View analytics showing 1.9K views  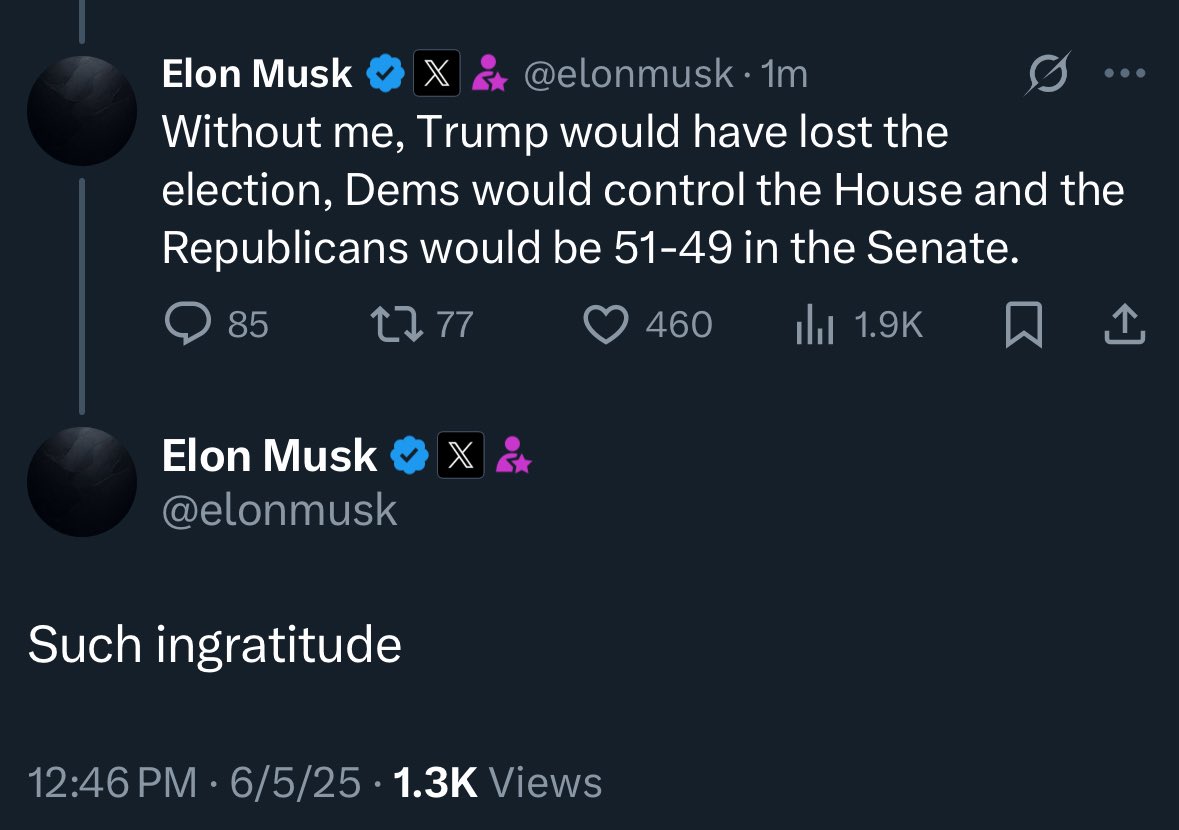coord(859,324)
